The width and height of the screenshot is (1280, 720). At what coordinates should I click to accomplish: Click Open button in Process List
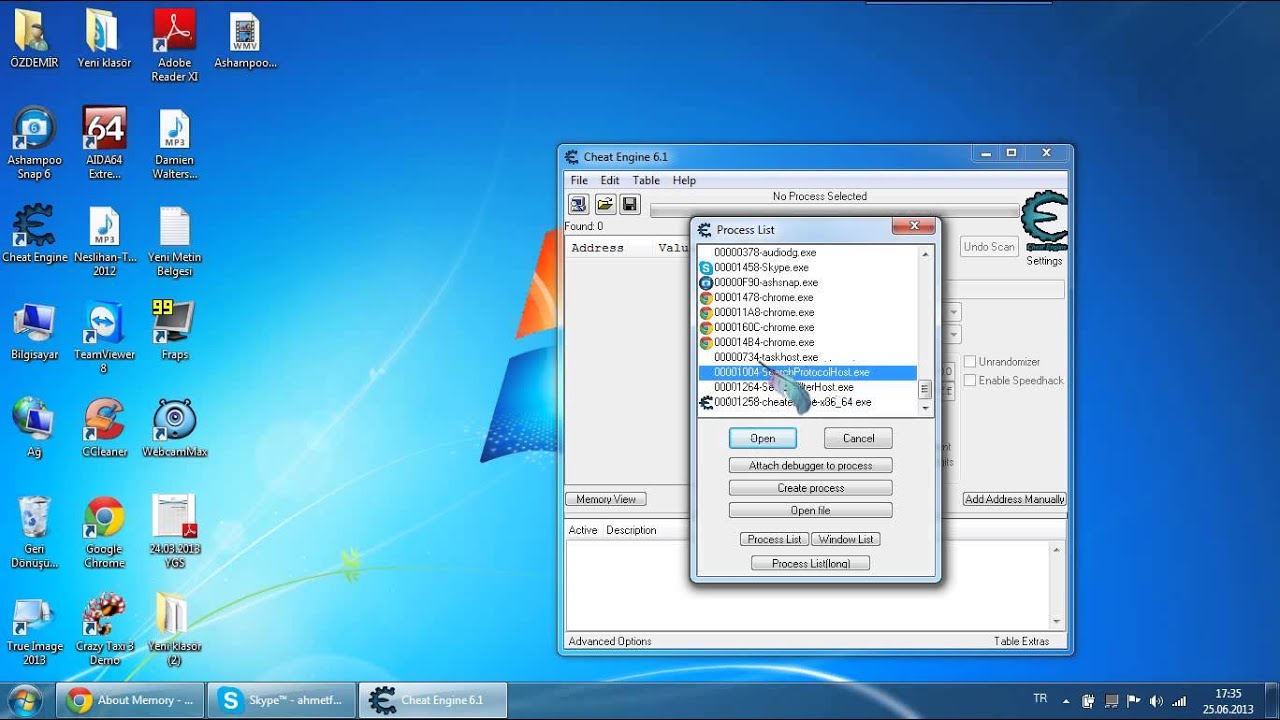click(763, 438)
